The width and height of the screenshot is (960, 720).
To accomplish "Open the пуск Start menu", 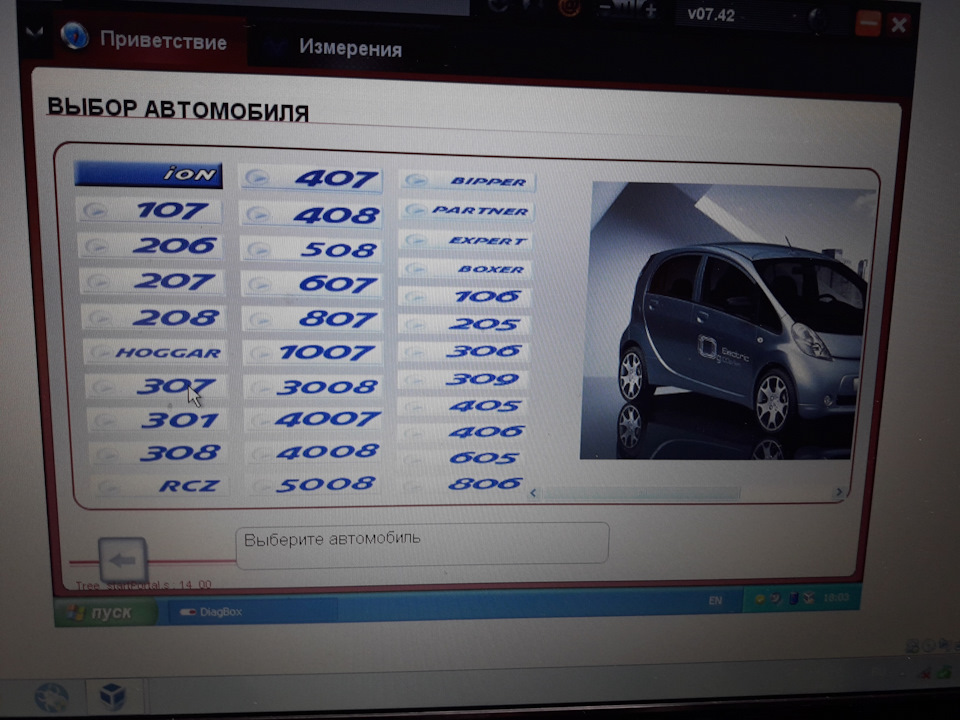I will pyautogui.click(x=105, y=612).
